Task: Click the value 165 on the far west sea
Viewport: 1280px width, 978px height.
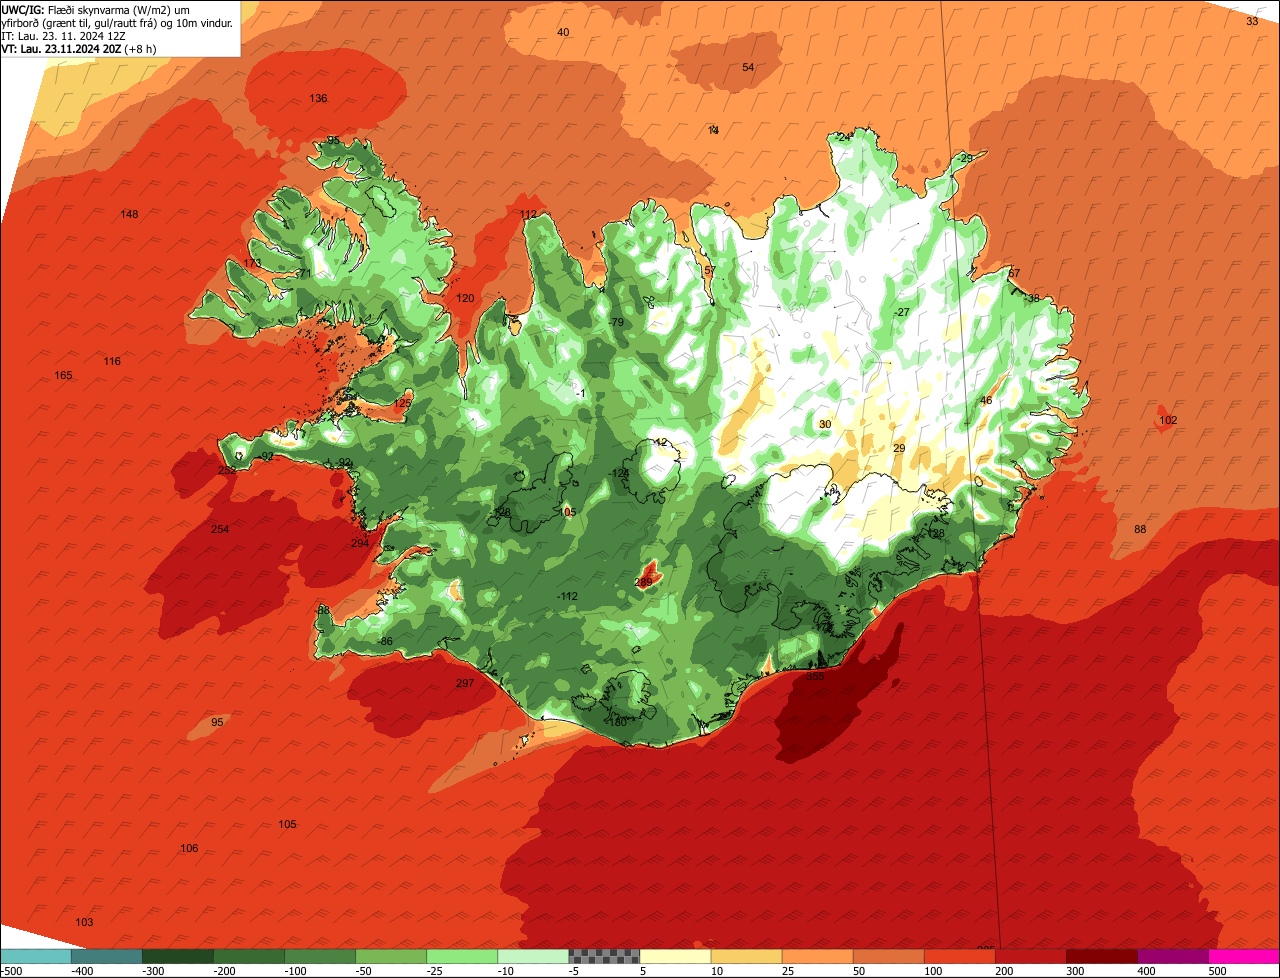Action: tap(63, 375)
